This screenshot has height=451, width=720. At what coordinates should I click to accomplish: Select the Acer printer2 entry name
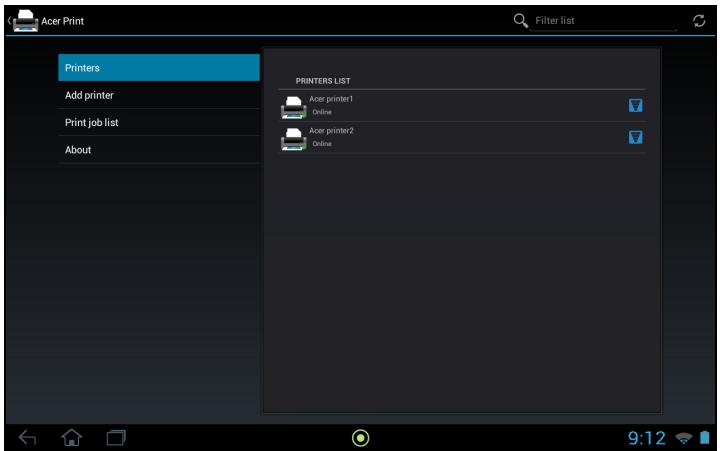(x=332, y=130)
